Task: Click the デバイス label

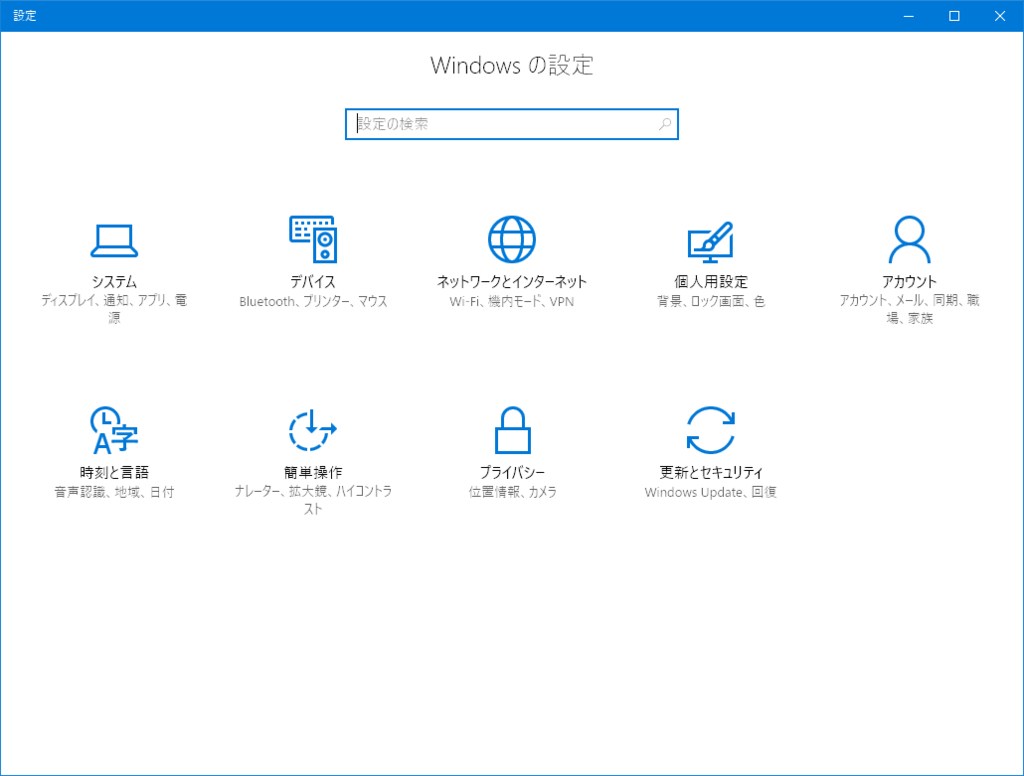Action: [313, 282]
